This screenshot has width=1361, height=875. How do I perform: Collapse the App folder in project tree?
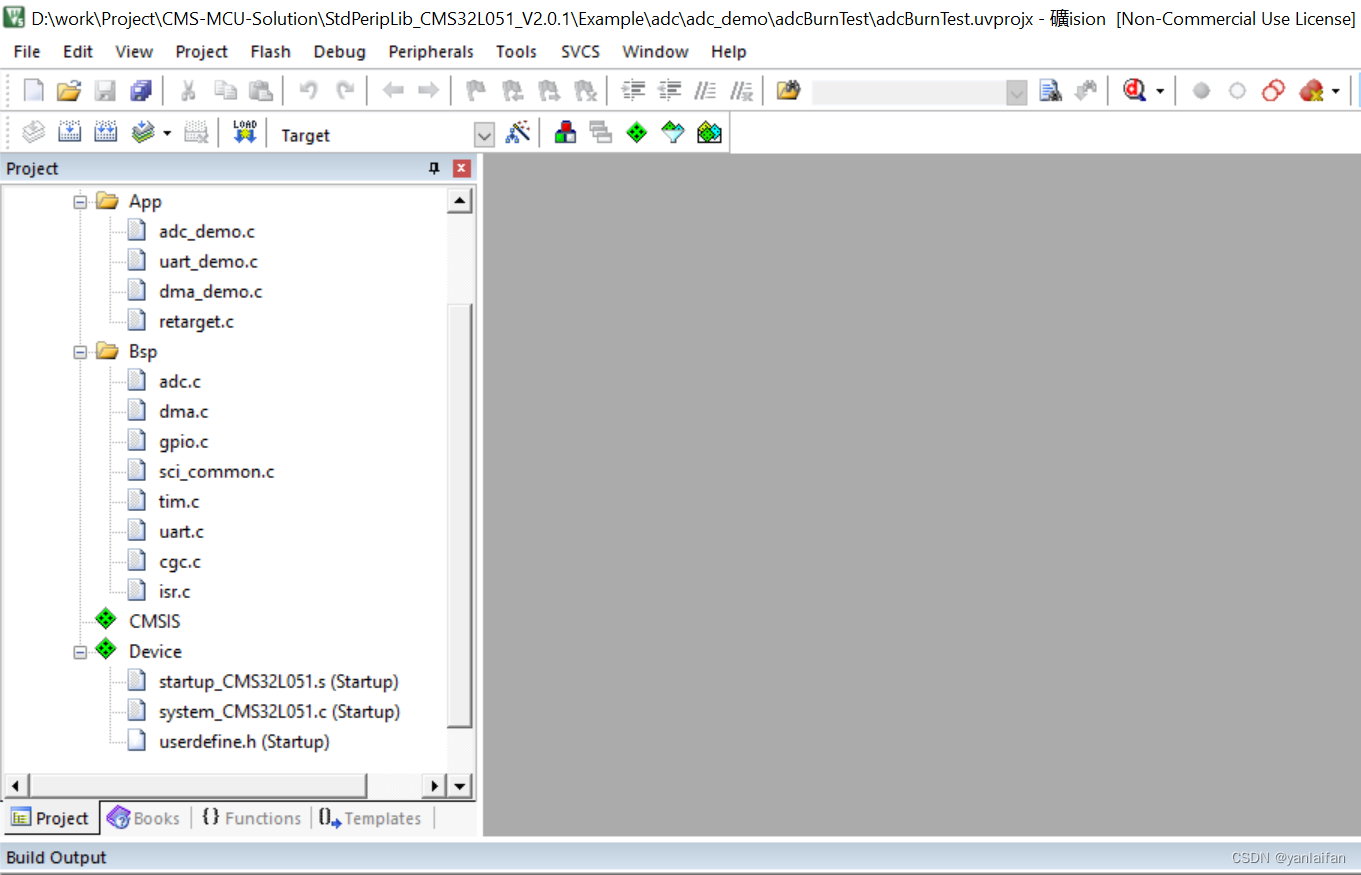coord(80,201)
